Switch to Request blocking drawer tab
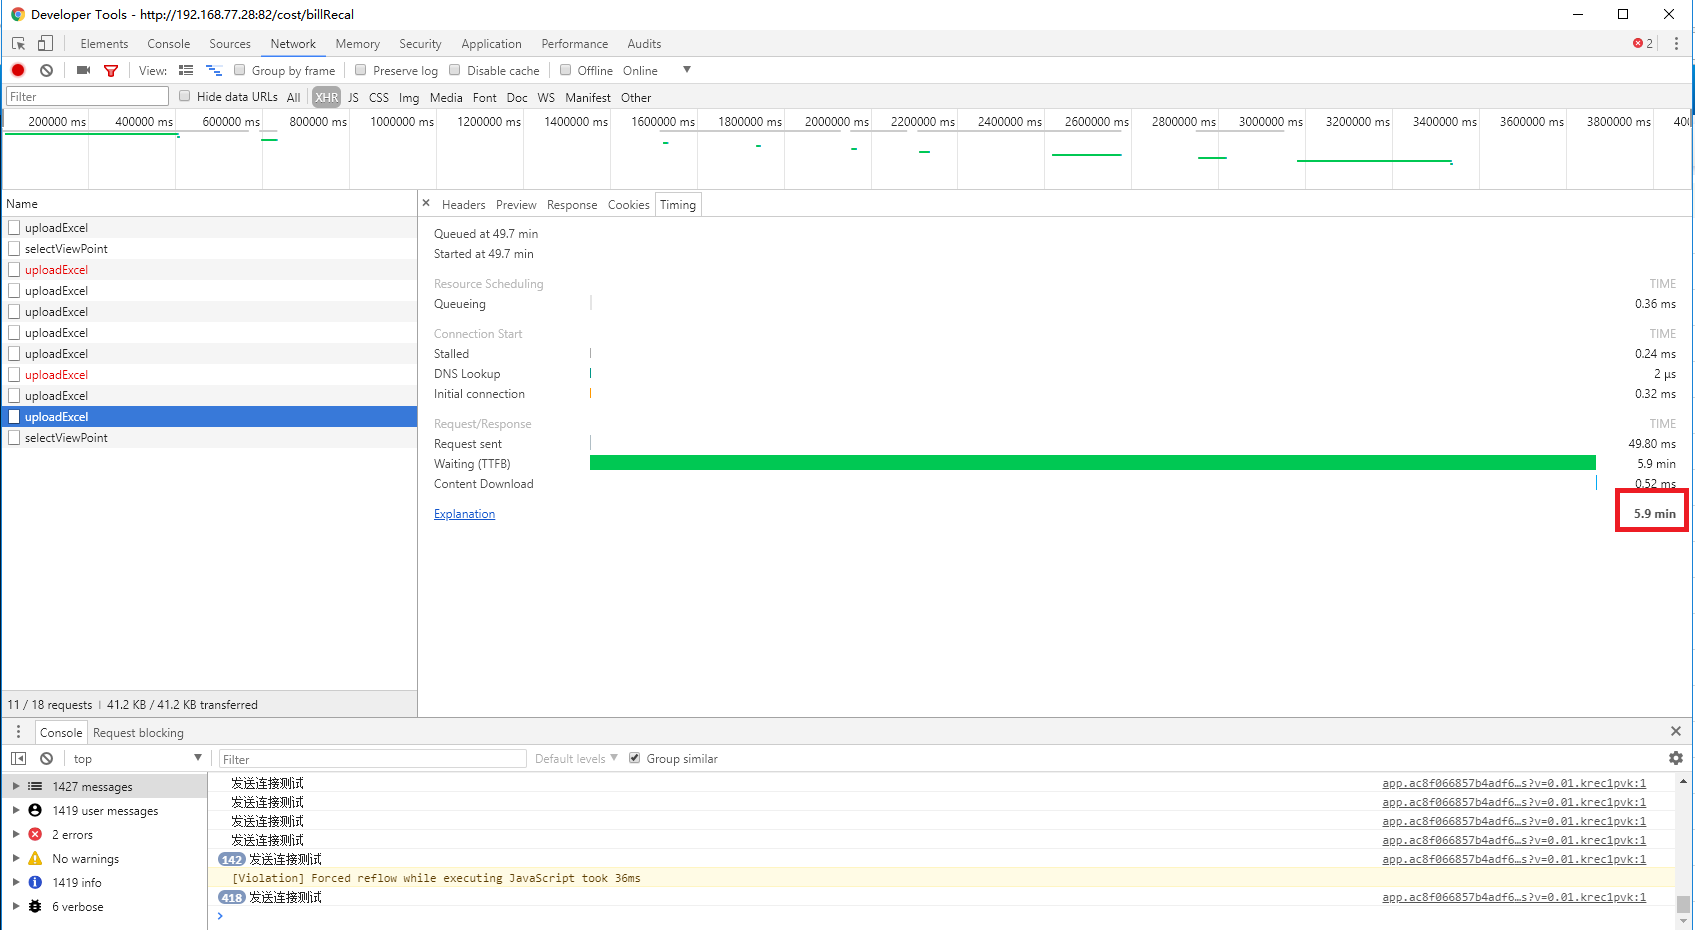 pos(138,733)
